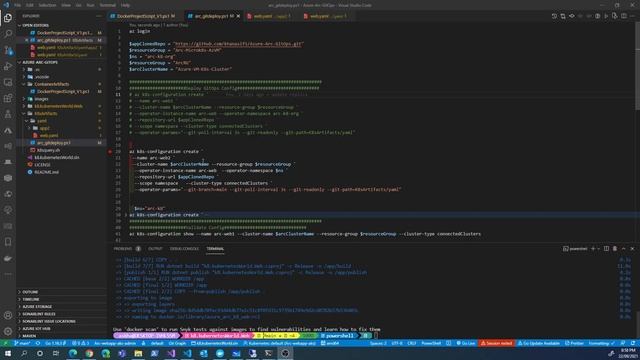Open the Explorer view in activity bar
Image resolution: width=640 pixels, height=360 pixels.
[8, 18]
